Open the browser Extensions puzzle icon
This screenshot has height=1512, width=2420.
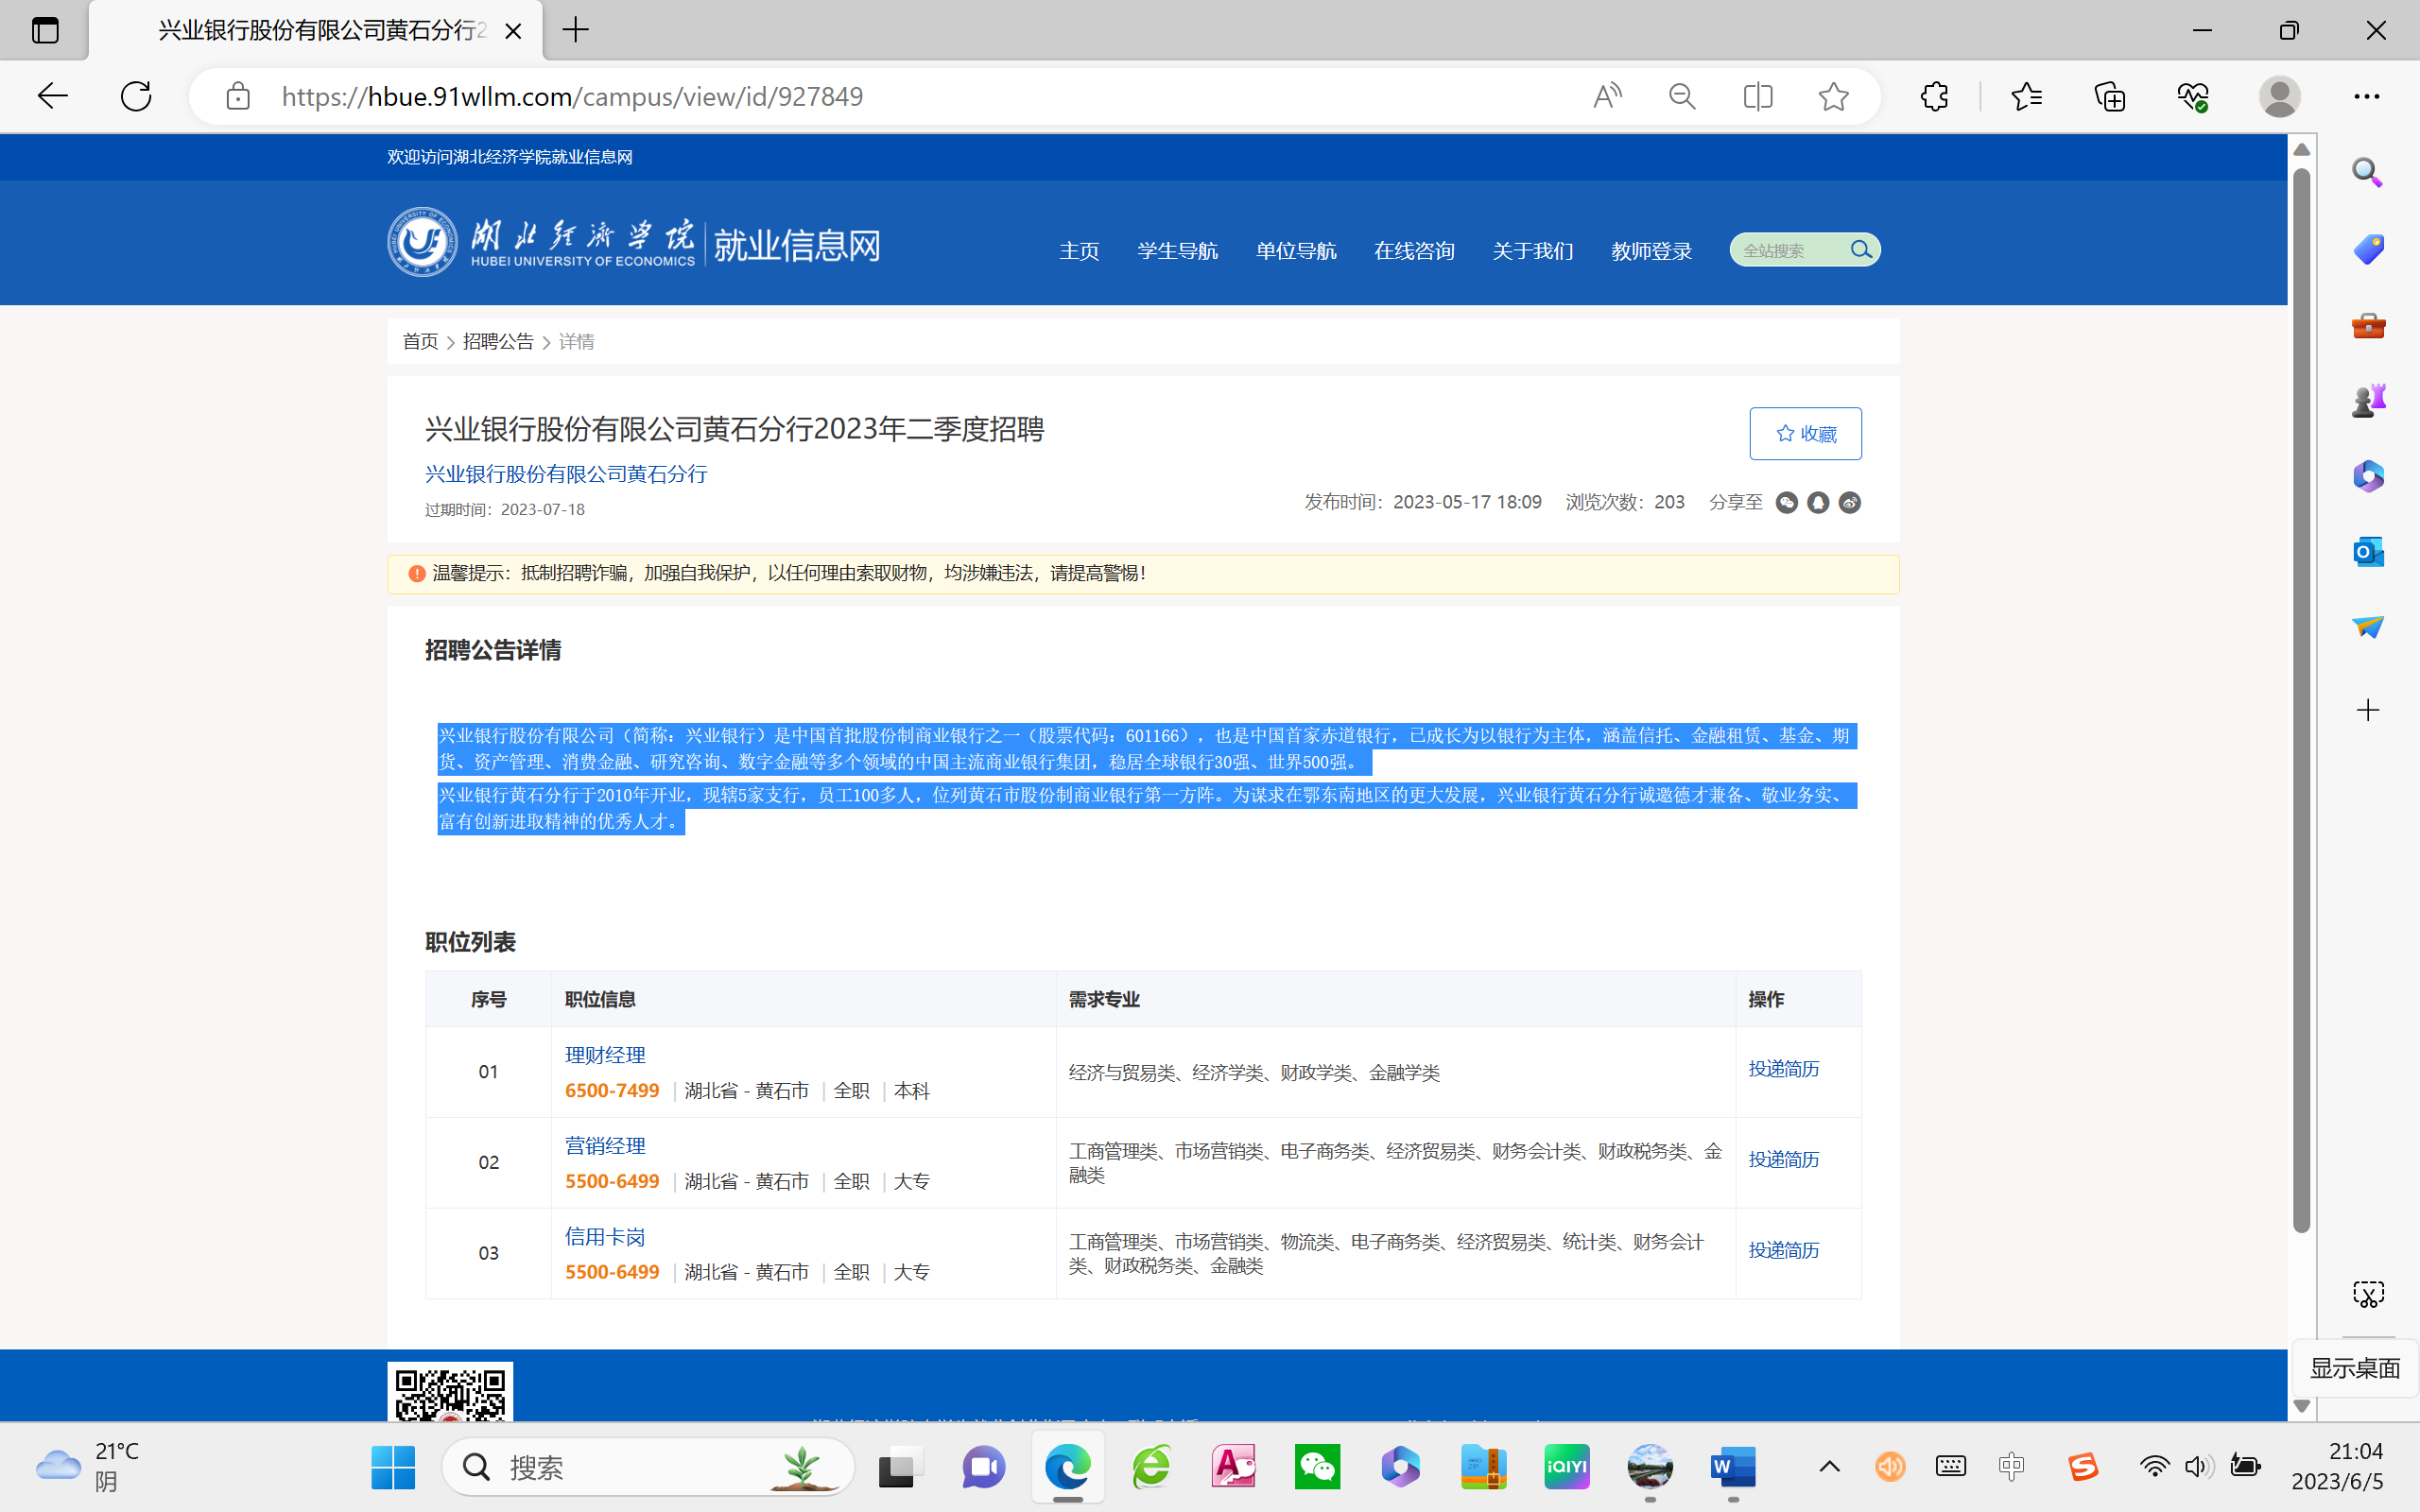point(1934,97)
